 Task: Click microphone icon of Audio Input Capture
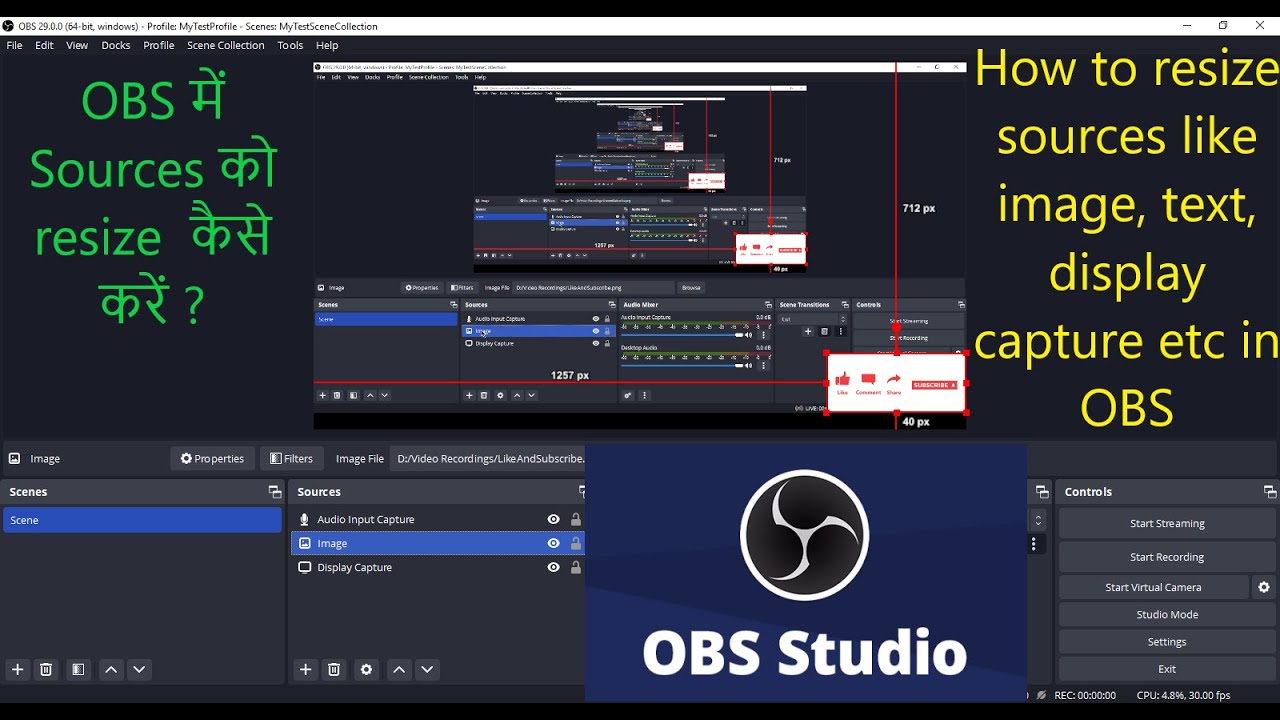pyautogui.click(x=304, y=519)
